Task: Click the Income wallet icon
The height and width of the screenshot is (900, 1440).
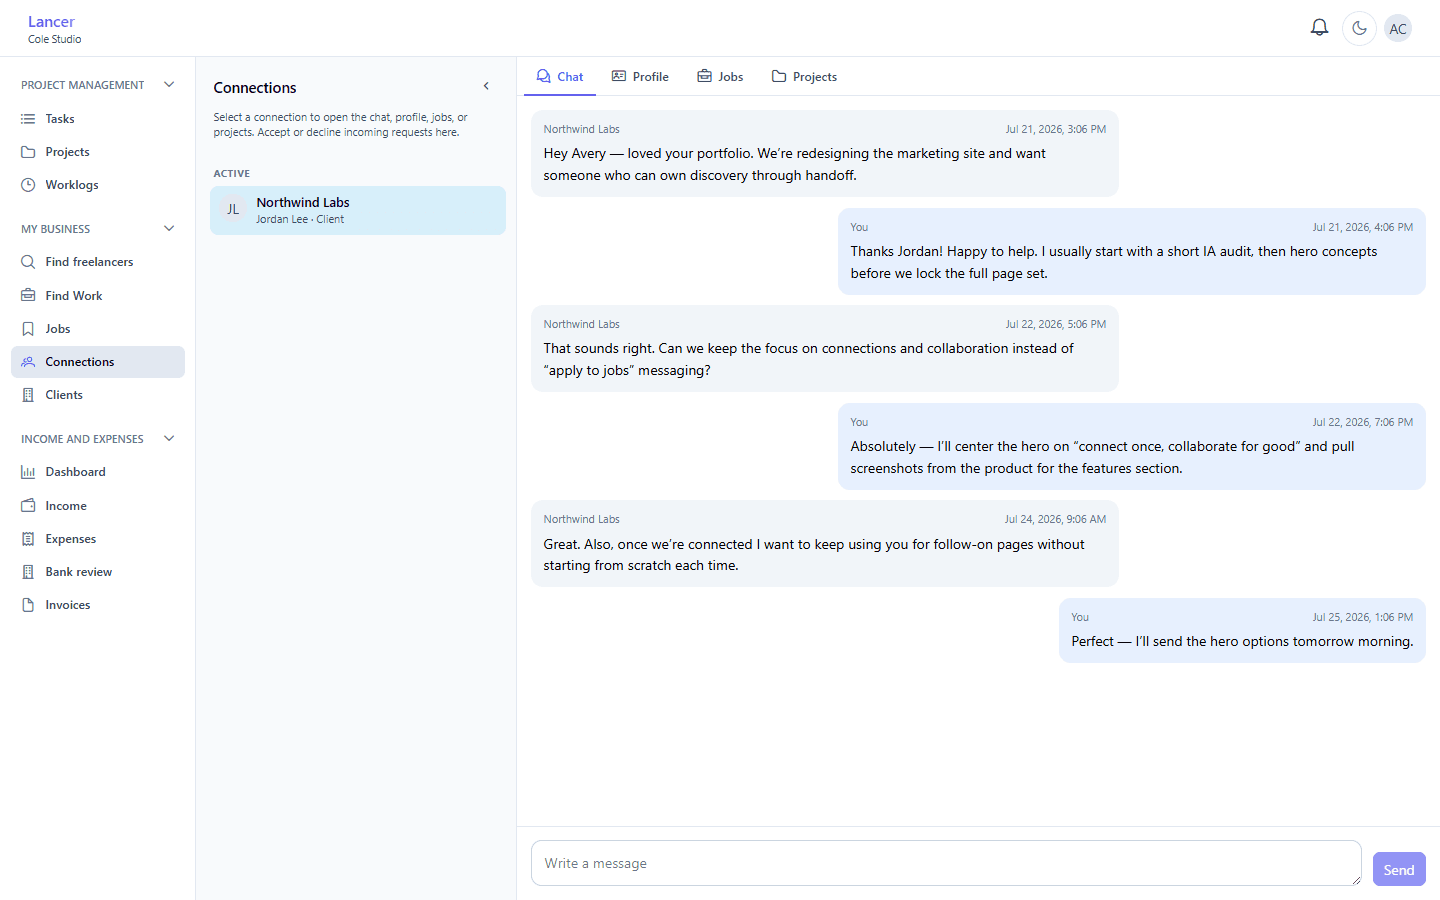Action: 28,506
